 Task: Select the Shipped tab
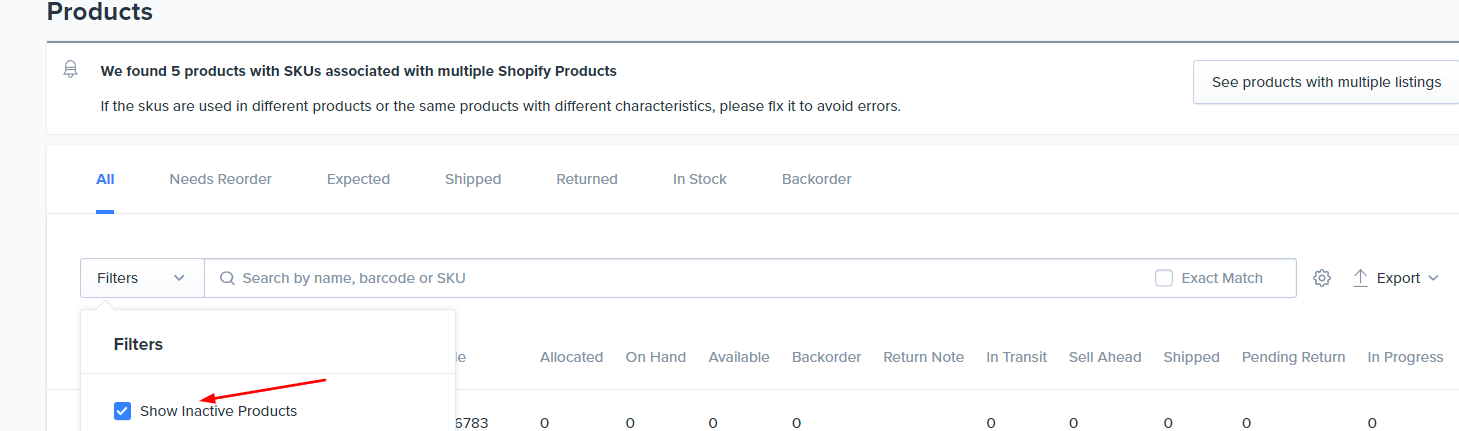point(473,179)
